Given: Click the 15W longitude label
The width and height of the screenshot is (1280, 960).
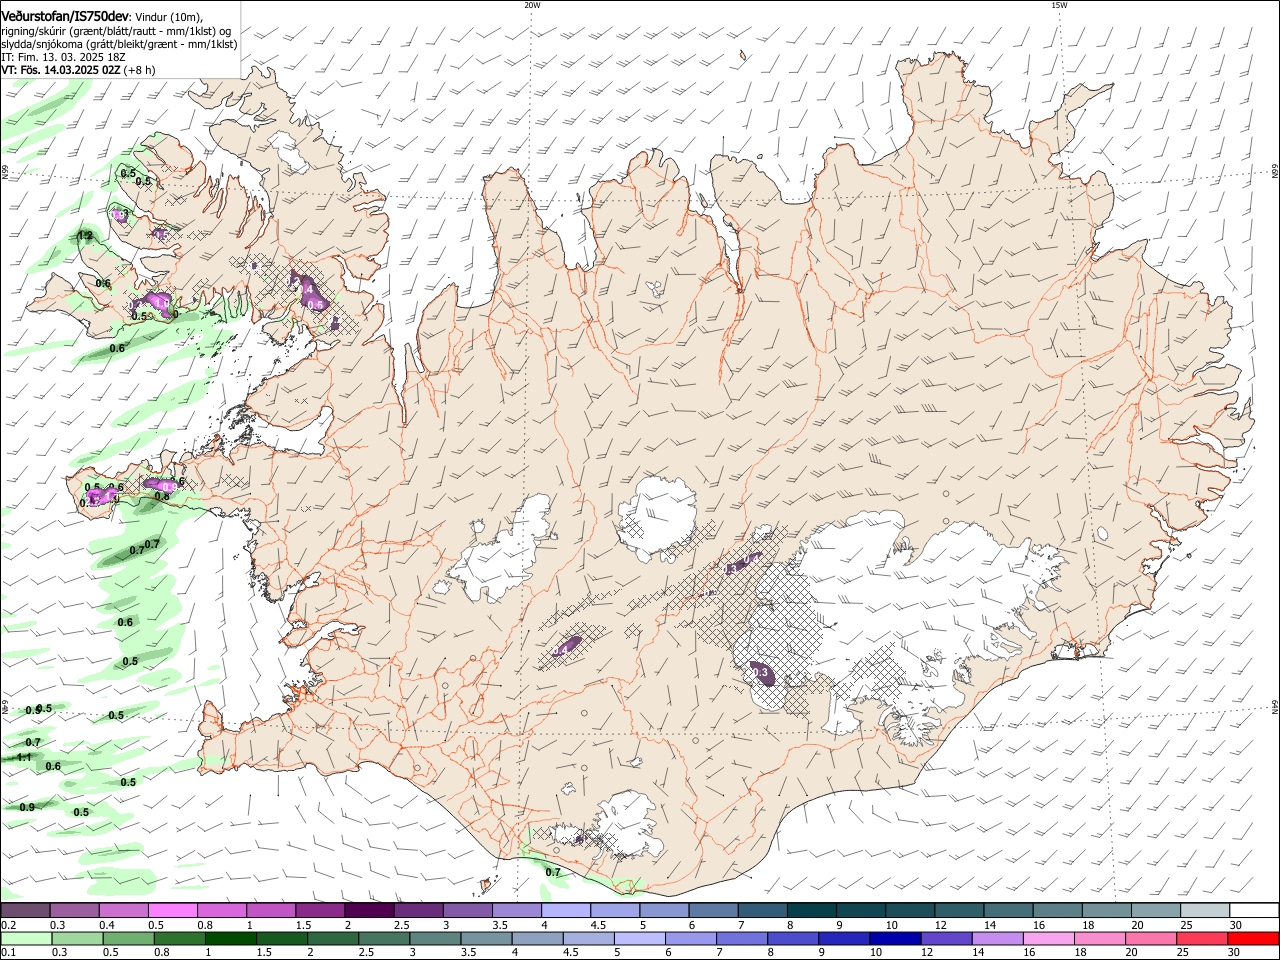Looking at the screenshot, I should click(x=1059, y=5).
